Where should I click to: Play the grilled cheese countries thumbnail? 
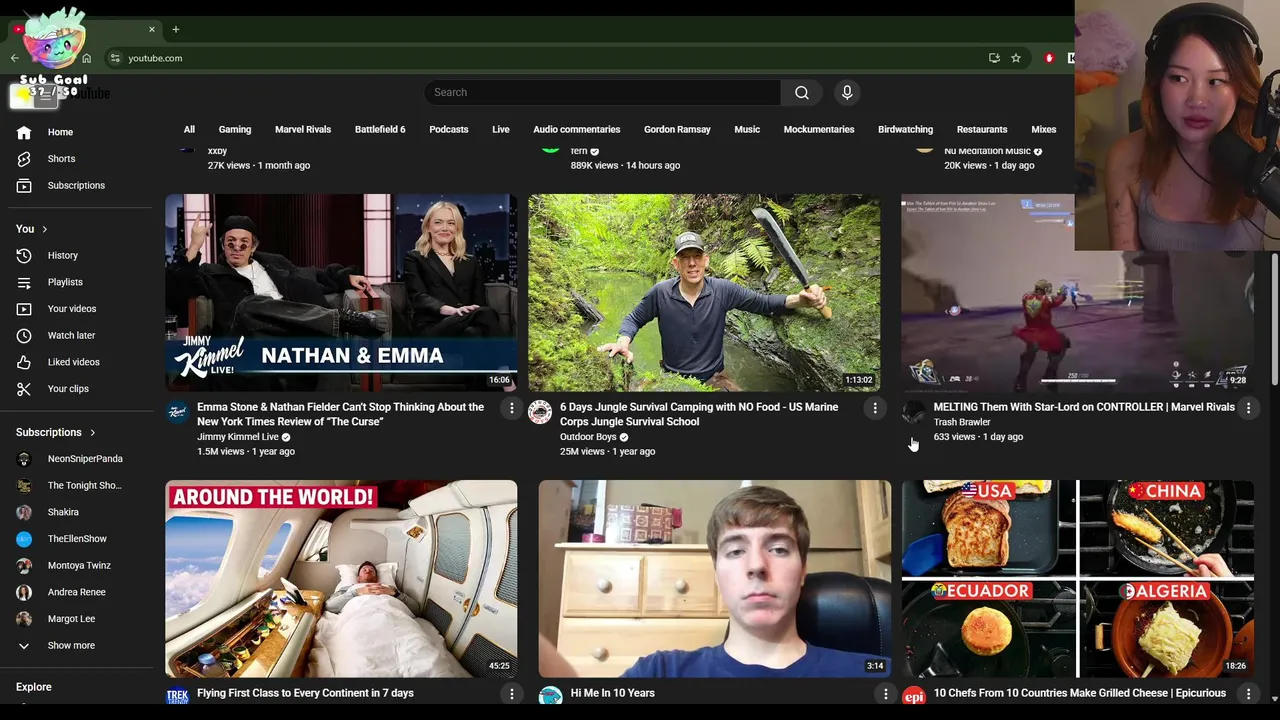pos(1077,578)
